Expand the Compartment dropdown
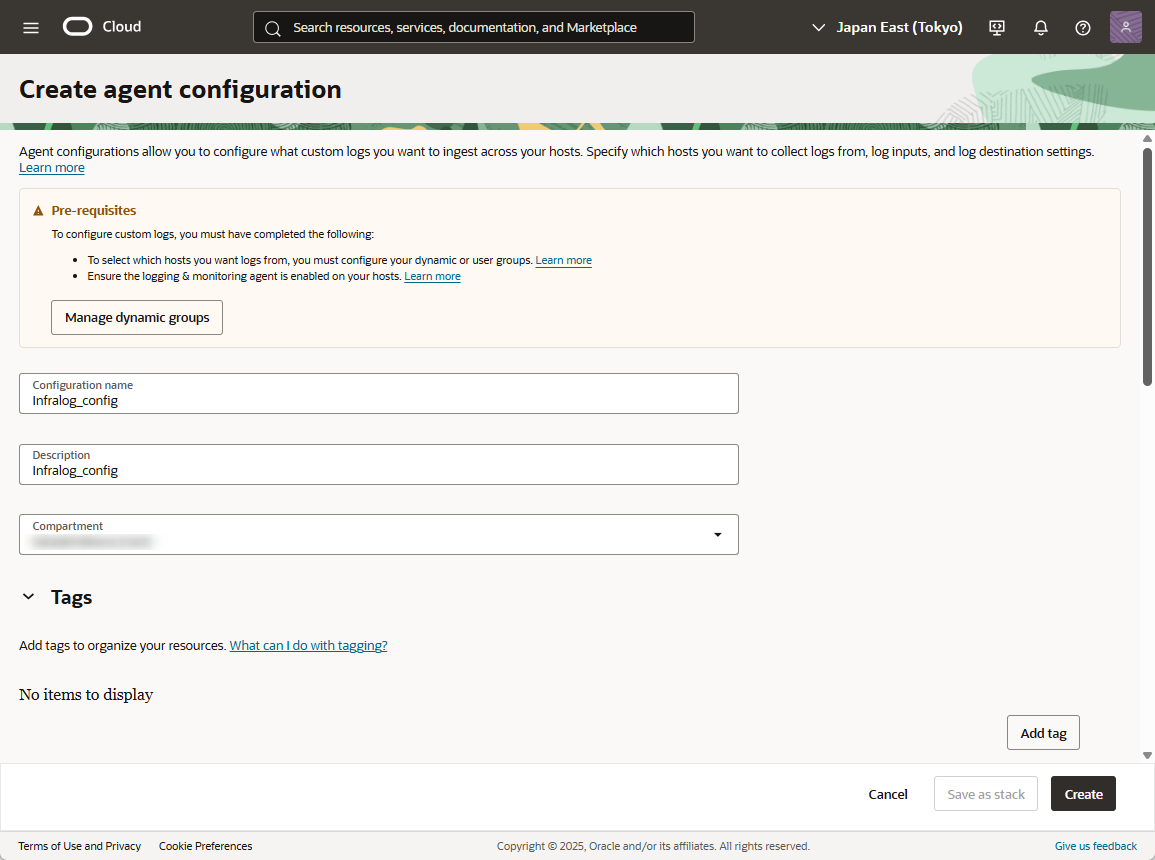1155x860 pixels. coord(717,534)
